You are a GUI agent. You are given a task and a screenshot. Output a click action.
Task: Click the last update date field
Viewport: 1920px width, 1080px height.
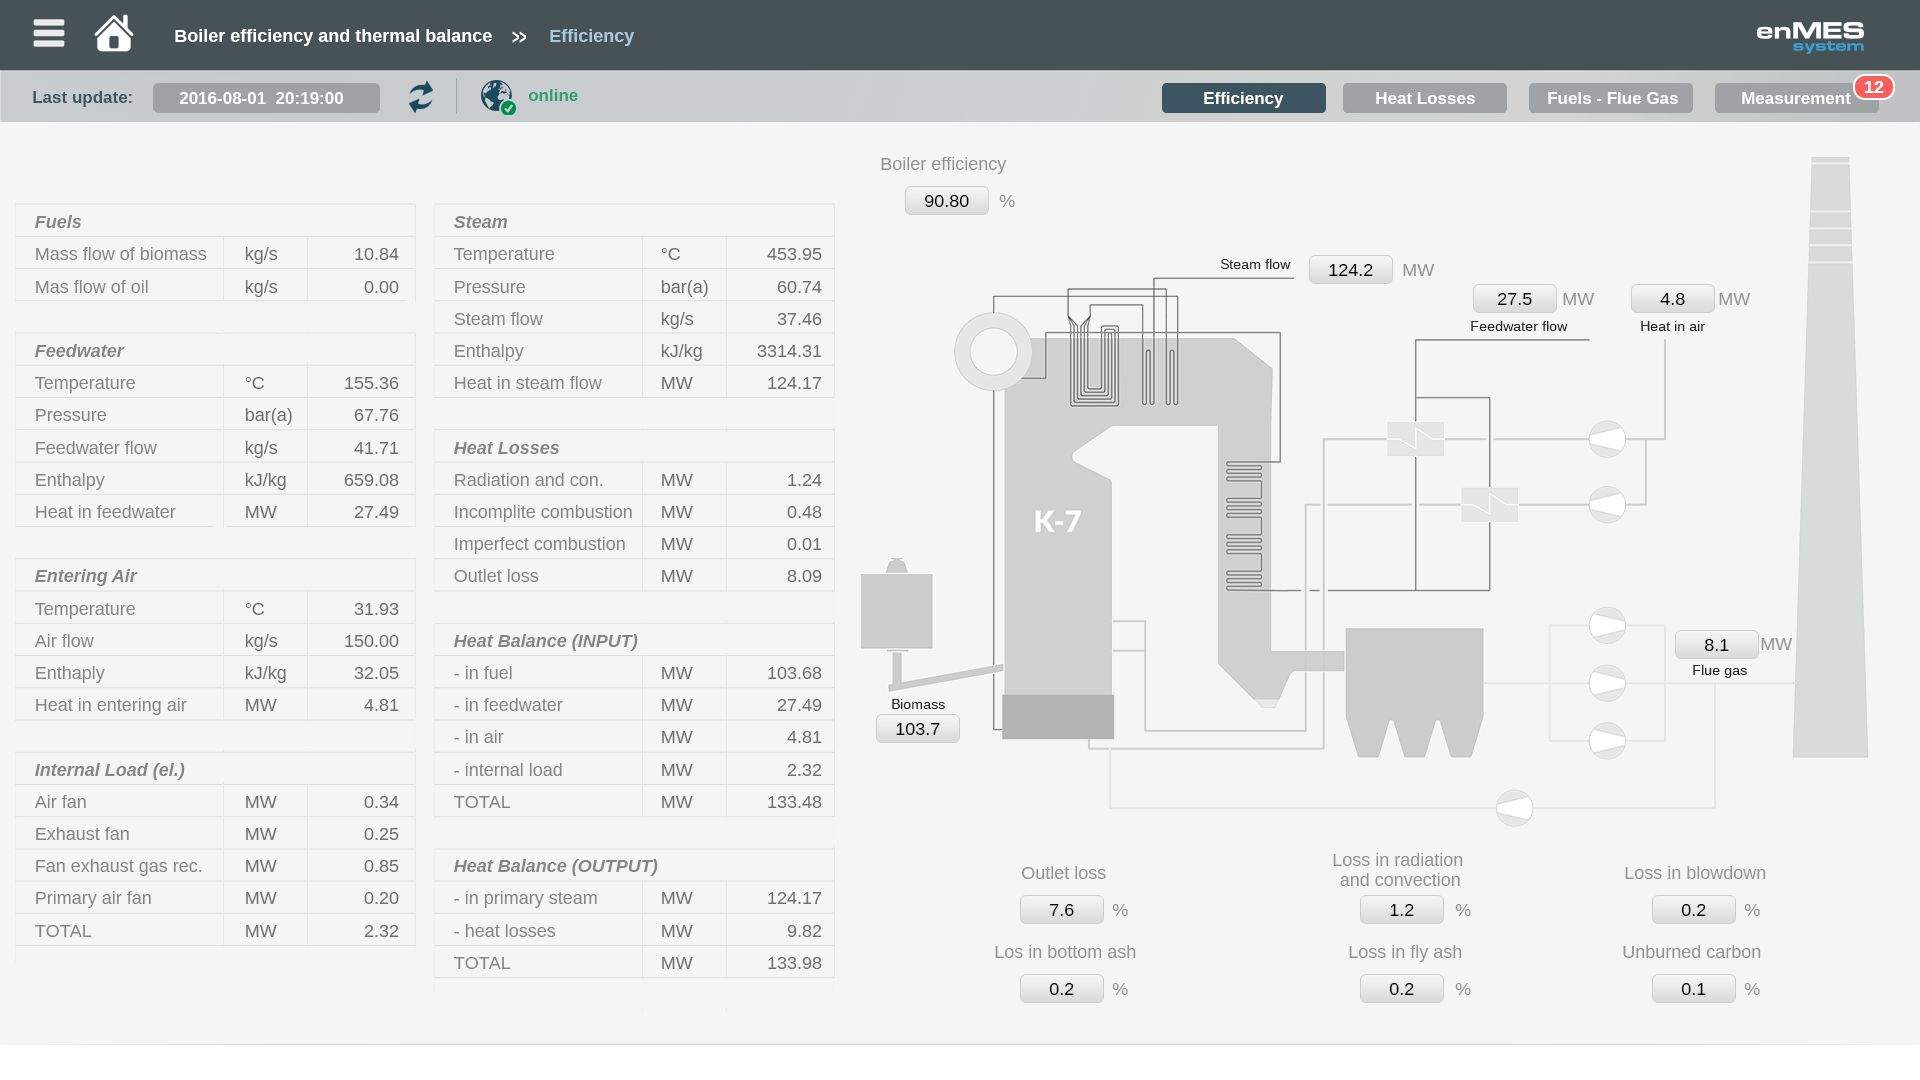266,98
